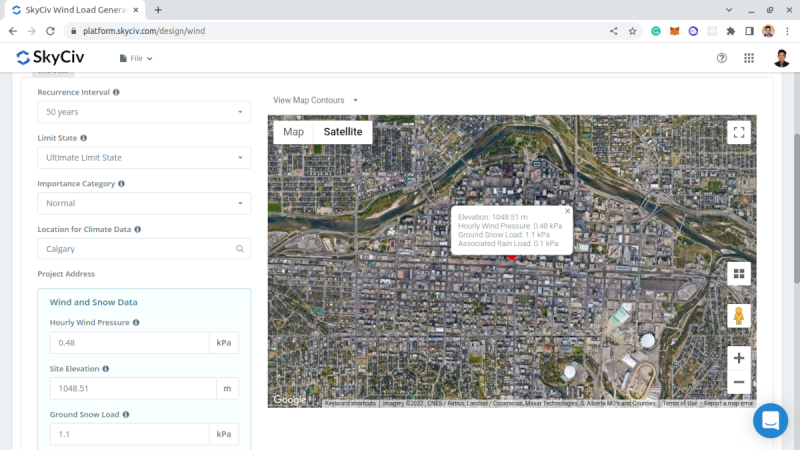
Task: Zoom in on the map with plus
Action: point(739,358)
